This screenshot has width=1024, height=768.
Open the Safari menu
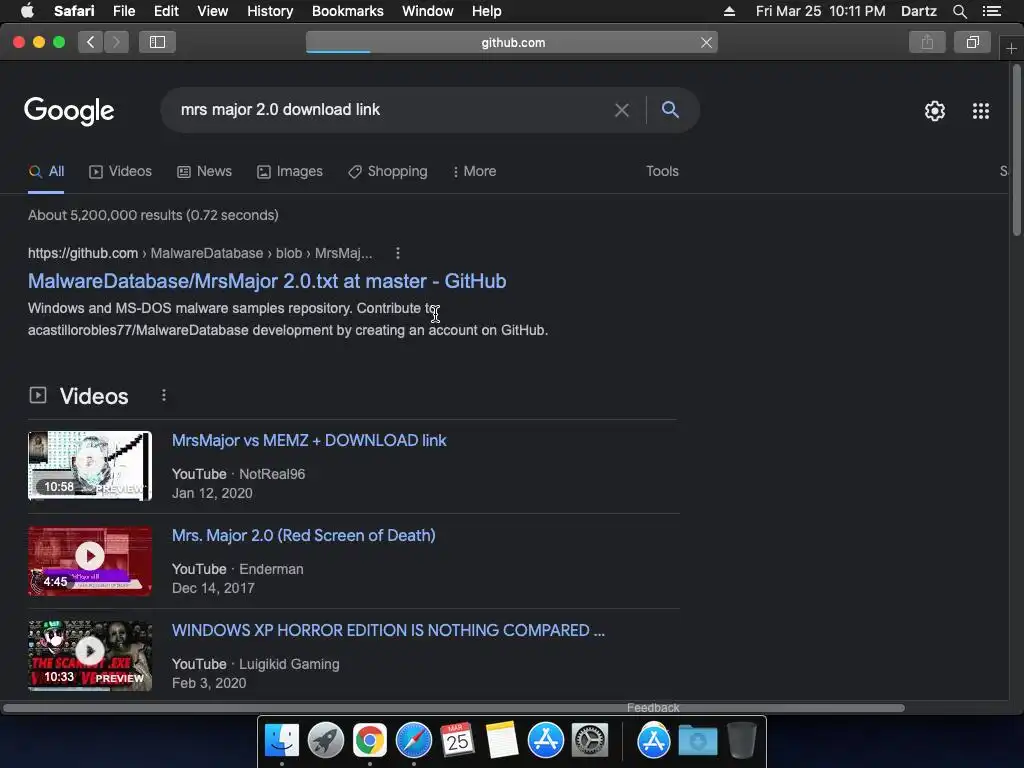pyautogui.click(x=74, y=11)
